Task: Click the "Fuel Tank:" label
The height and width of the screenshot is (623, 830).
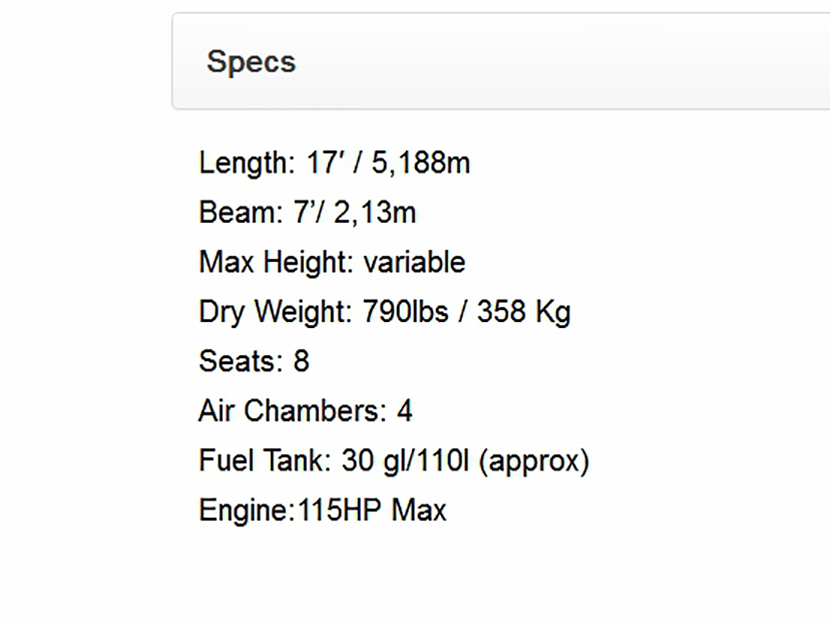Action: [x=264, y=461]
